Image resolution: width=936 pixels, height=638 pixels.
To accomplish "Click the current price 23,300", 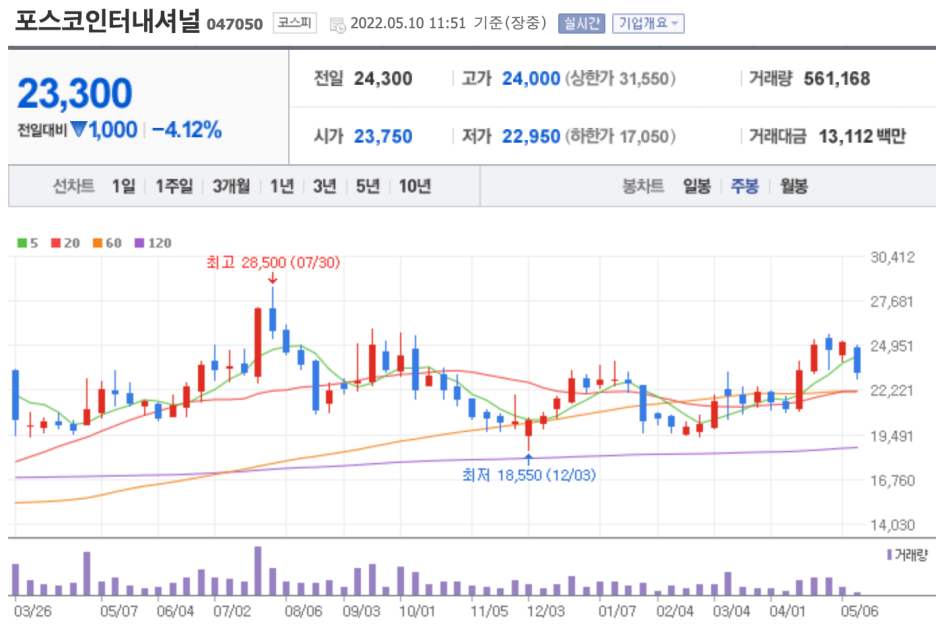I will click(x=75, y=94).
